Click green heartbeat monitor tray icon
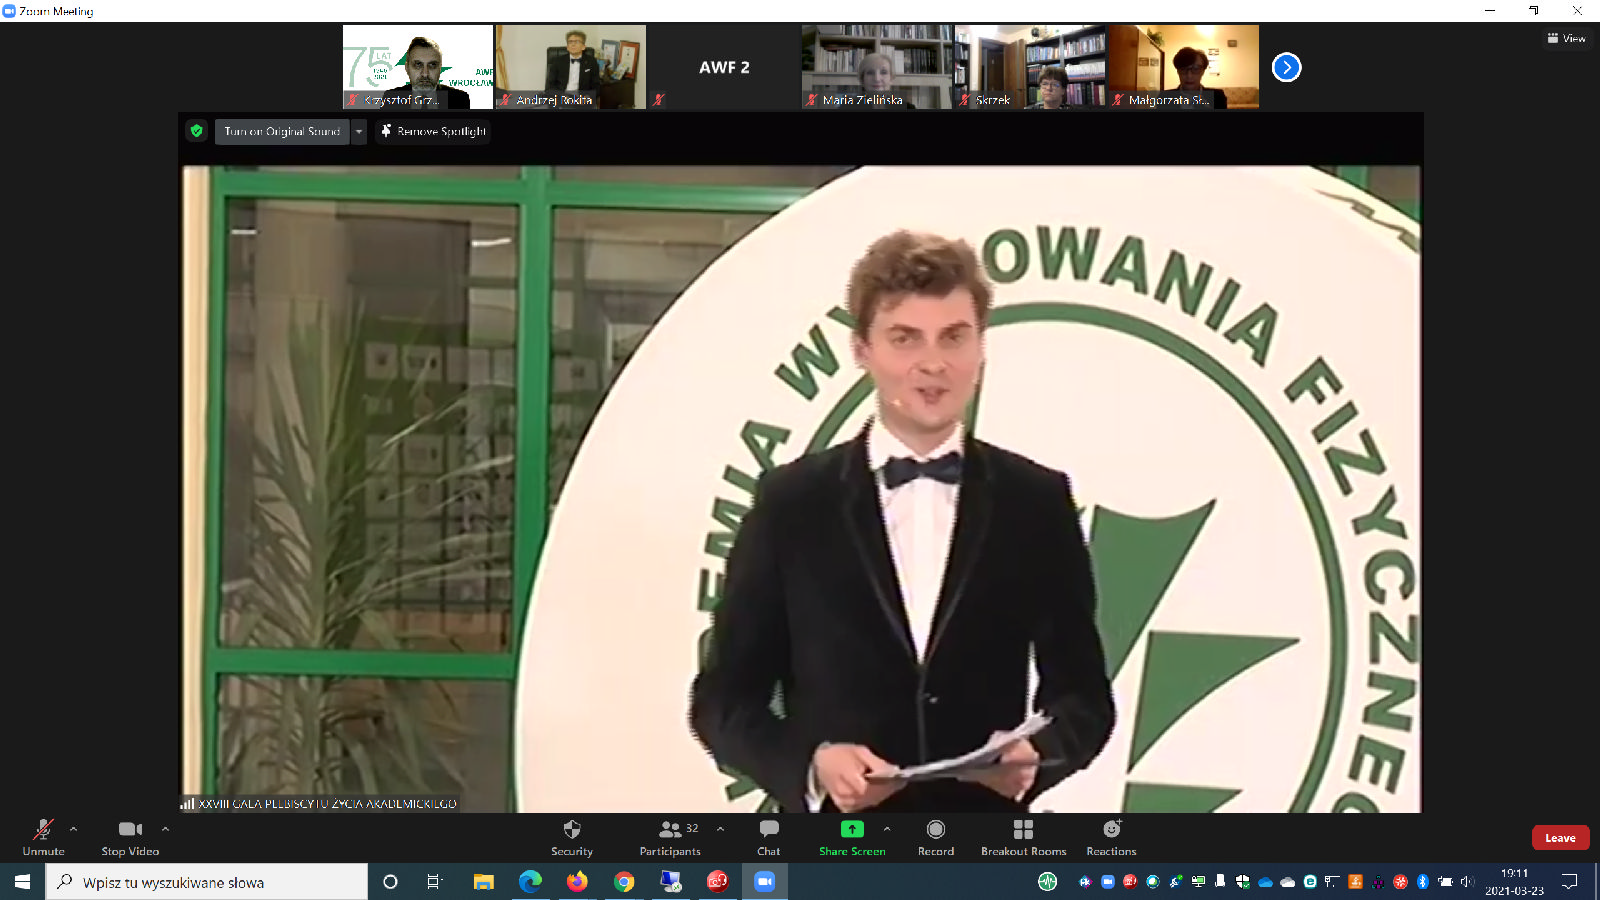This screenshot has height=900, width=1600. pos(1047,882)
